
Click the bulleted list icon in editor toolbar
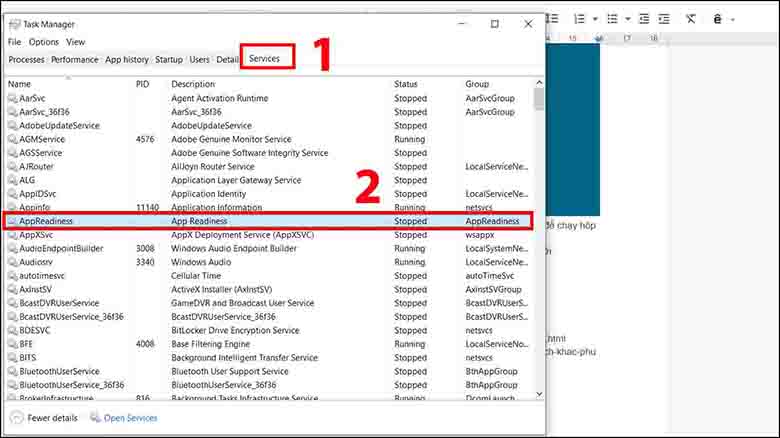click(x=612, y=19)
